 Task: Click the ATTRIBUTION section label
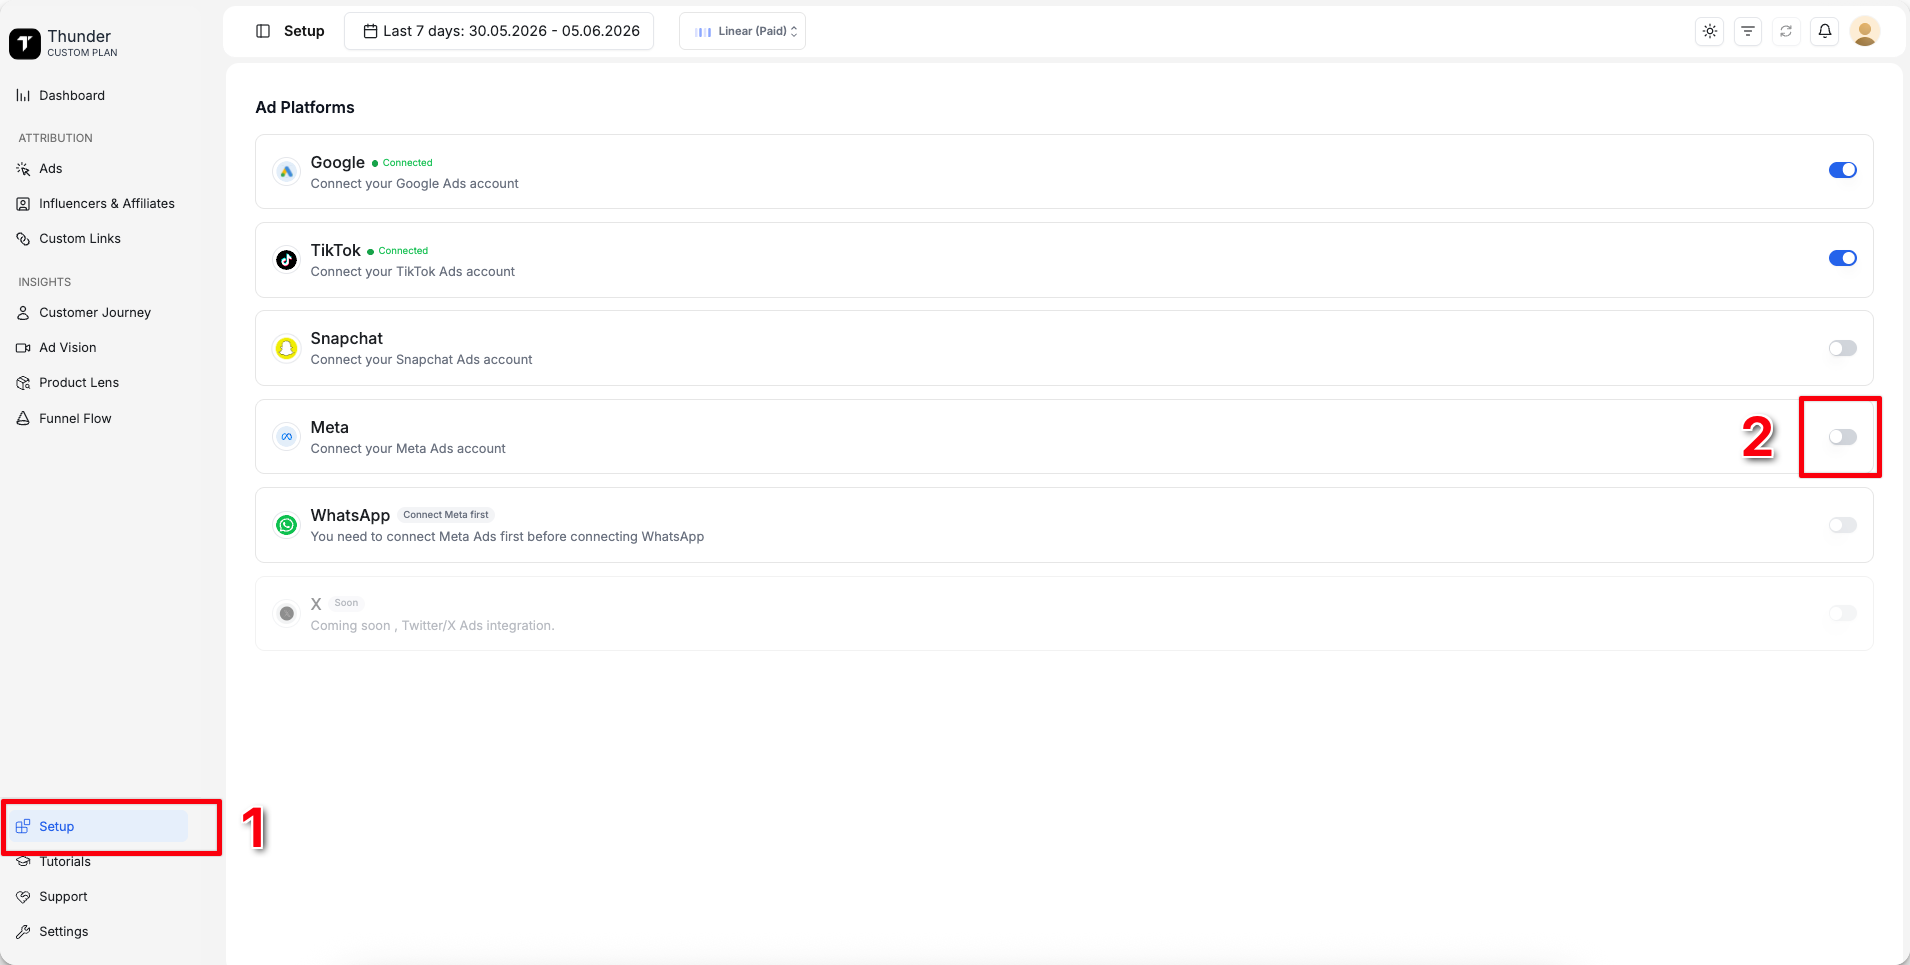point(55,138)
